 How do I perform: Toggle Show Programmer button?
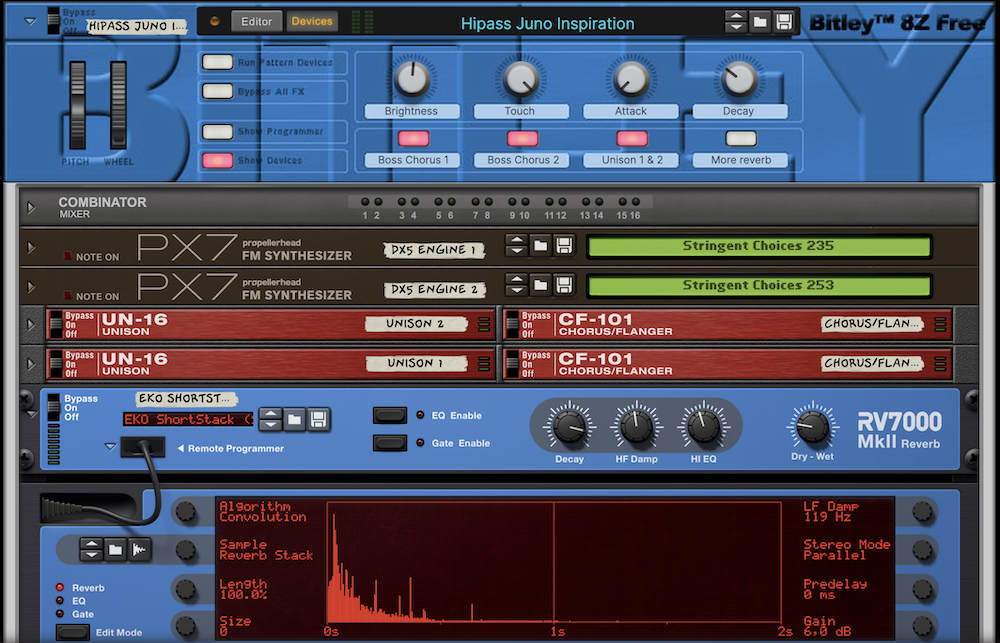[x=217, y=131]
